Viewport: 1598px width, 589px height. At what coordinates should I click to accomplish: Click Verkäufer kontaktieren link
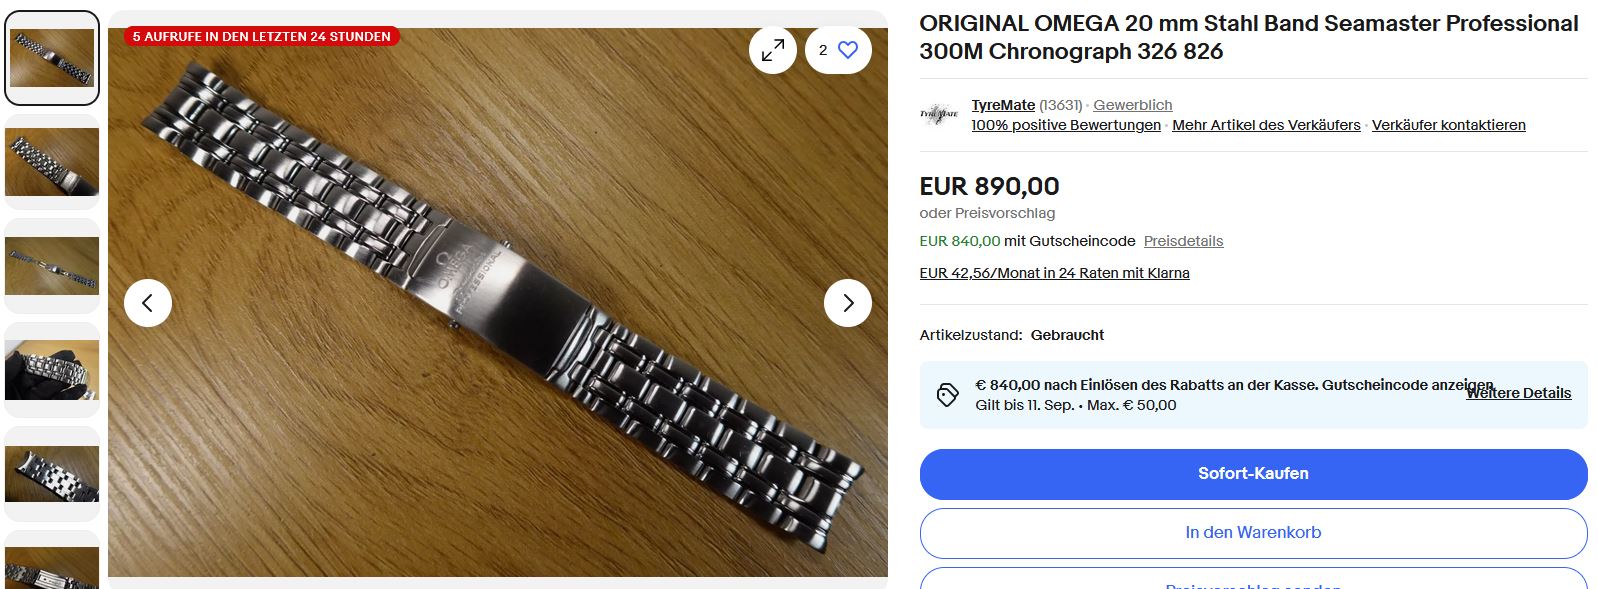pyautogui.click(x=1448, y=125)
